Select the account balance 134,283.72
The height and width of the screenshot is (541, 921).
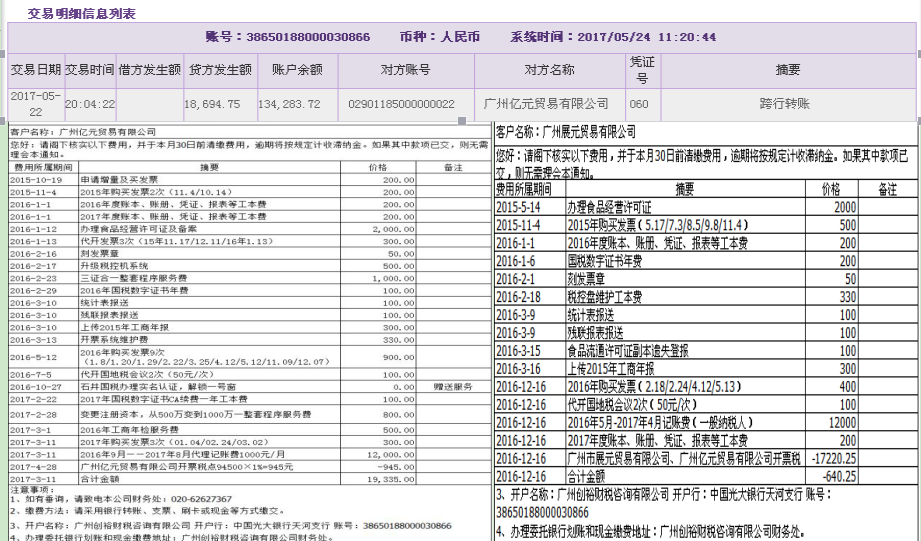[289, 104]
